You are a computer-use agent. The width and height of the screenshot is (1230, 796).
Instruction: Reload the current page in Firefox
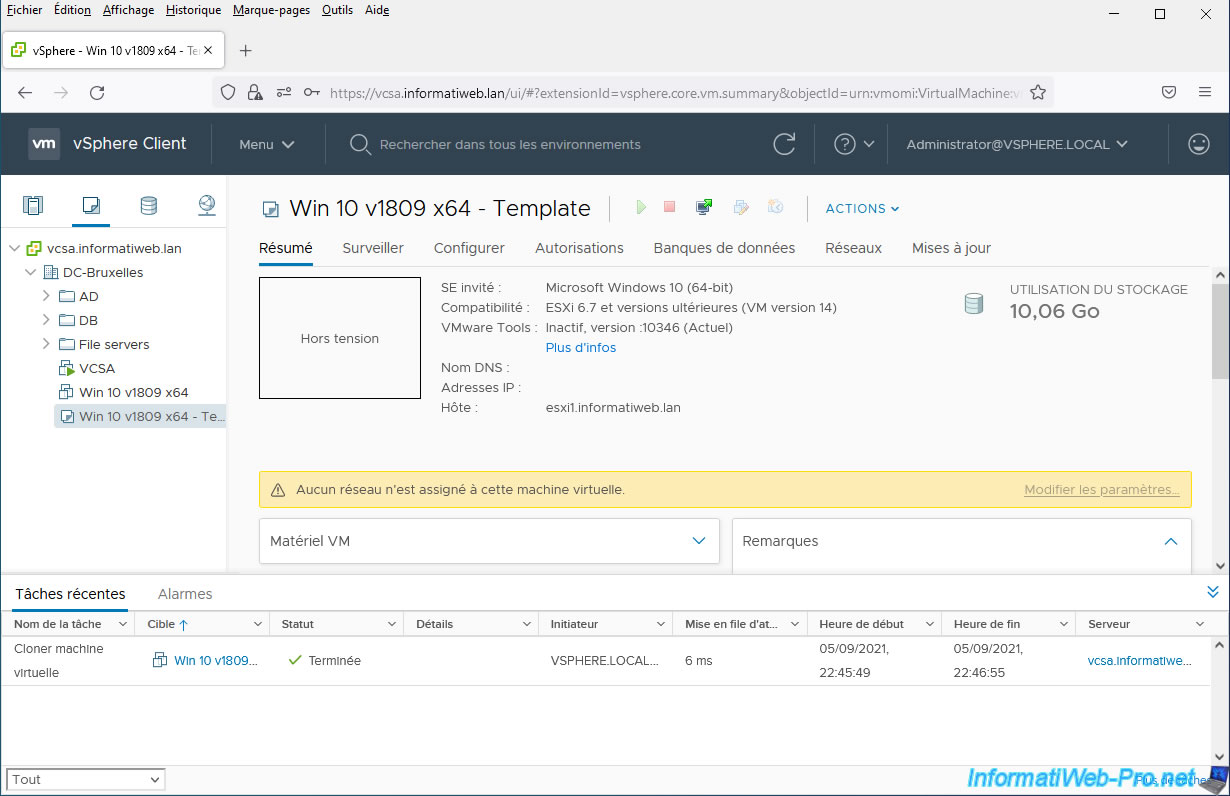[x=97, y=92]
